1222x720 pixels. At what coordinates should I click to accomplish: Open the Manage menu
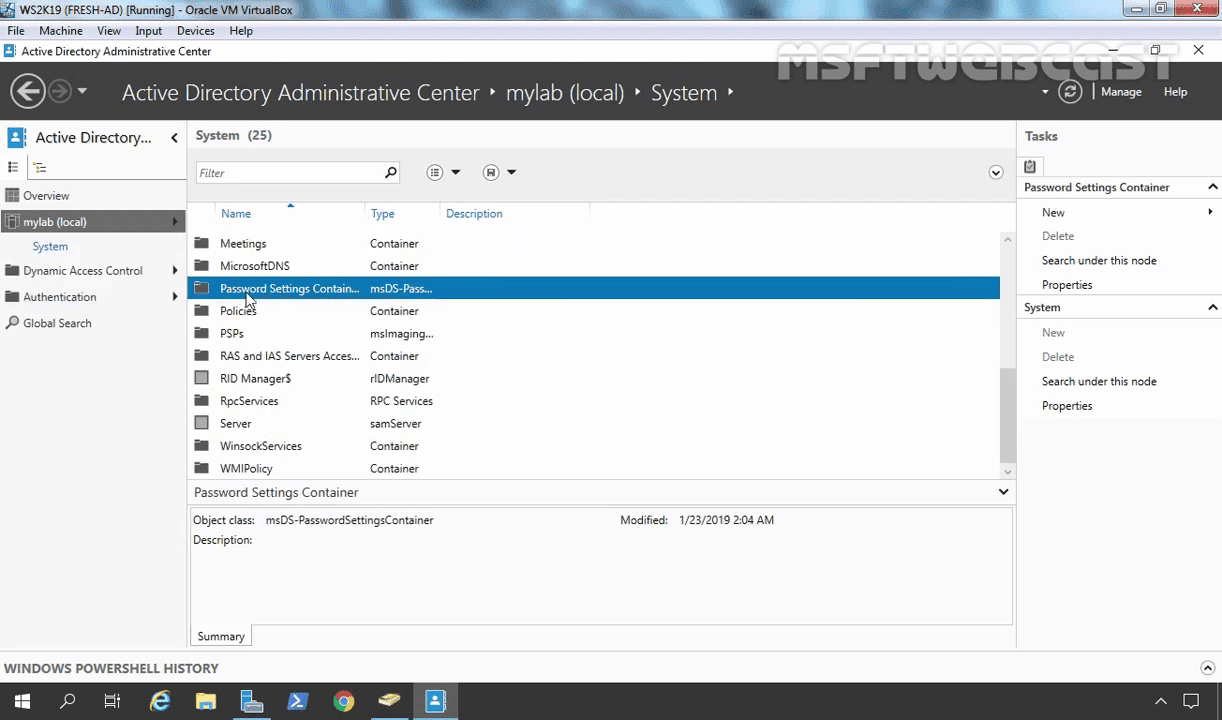1121,92
